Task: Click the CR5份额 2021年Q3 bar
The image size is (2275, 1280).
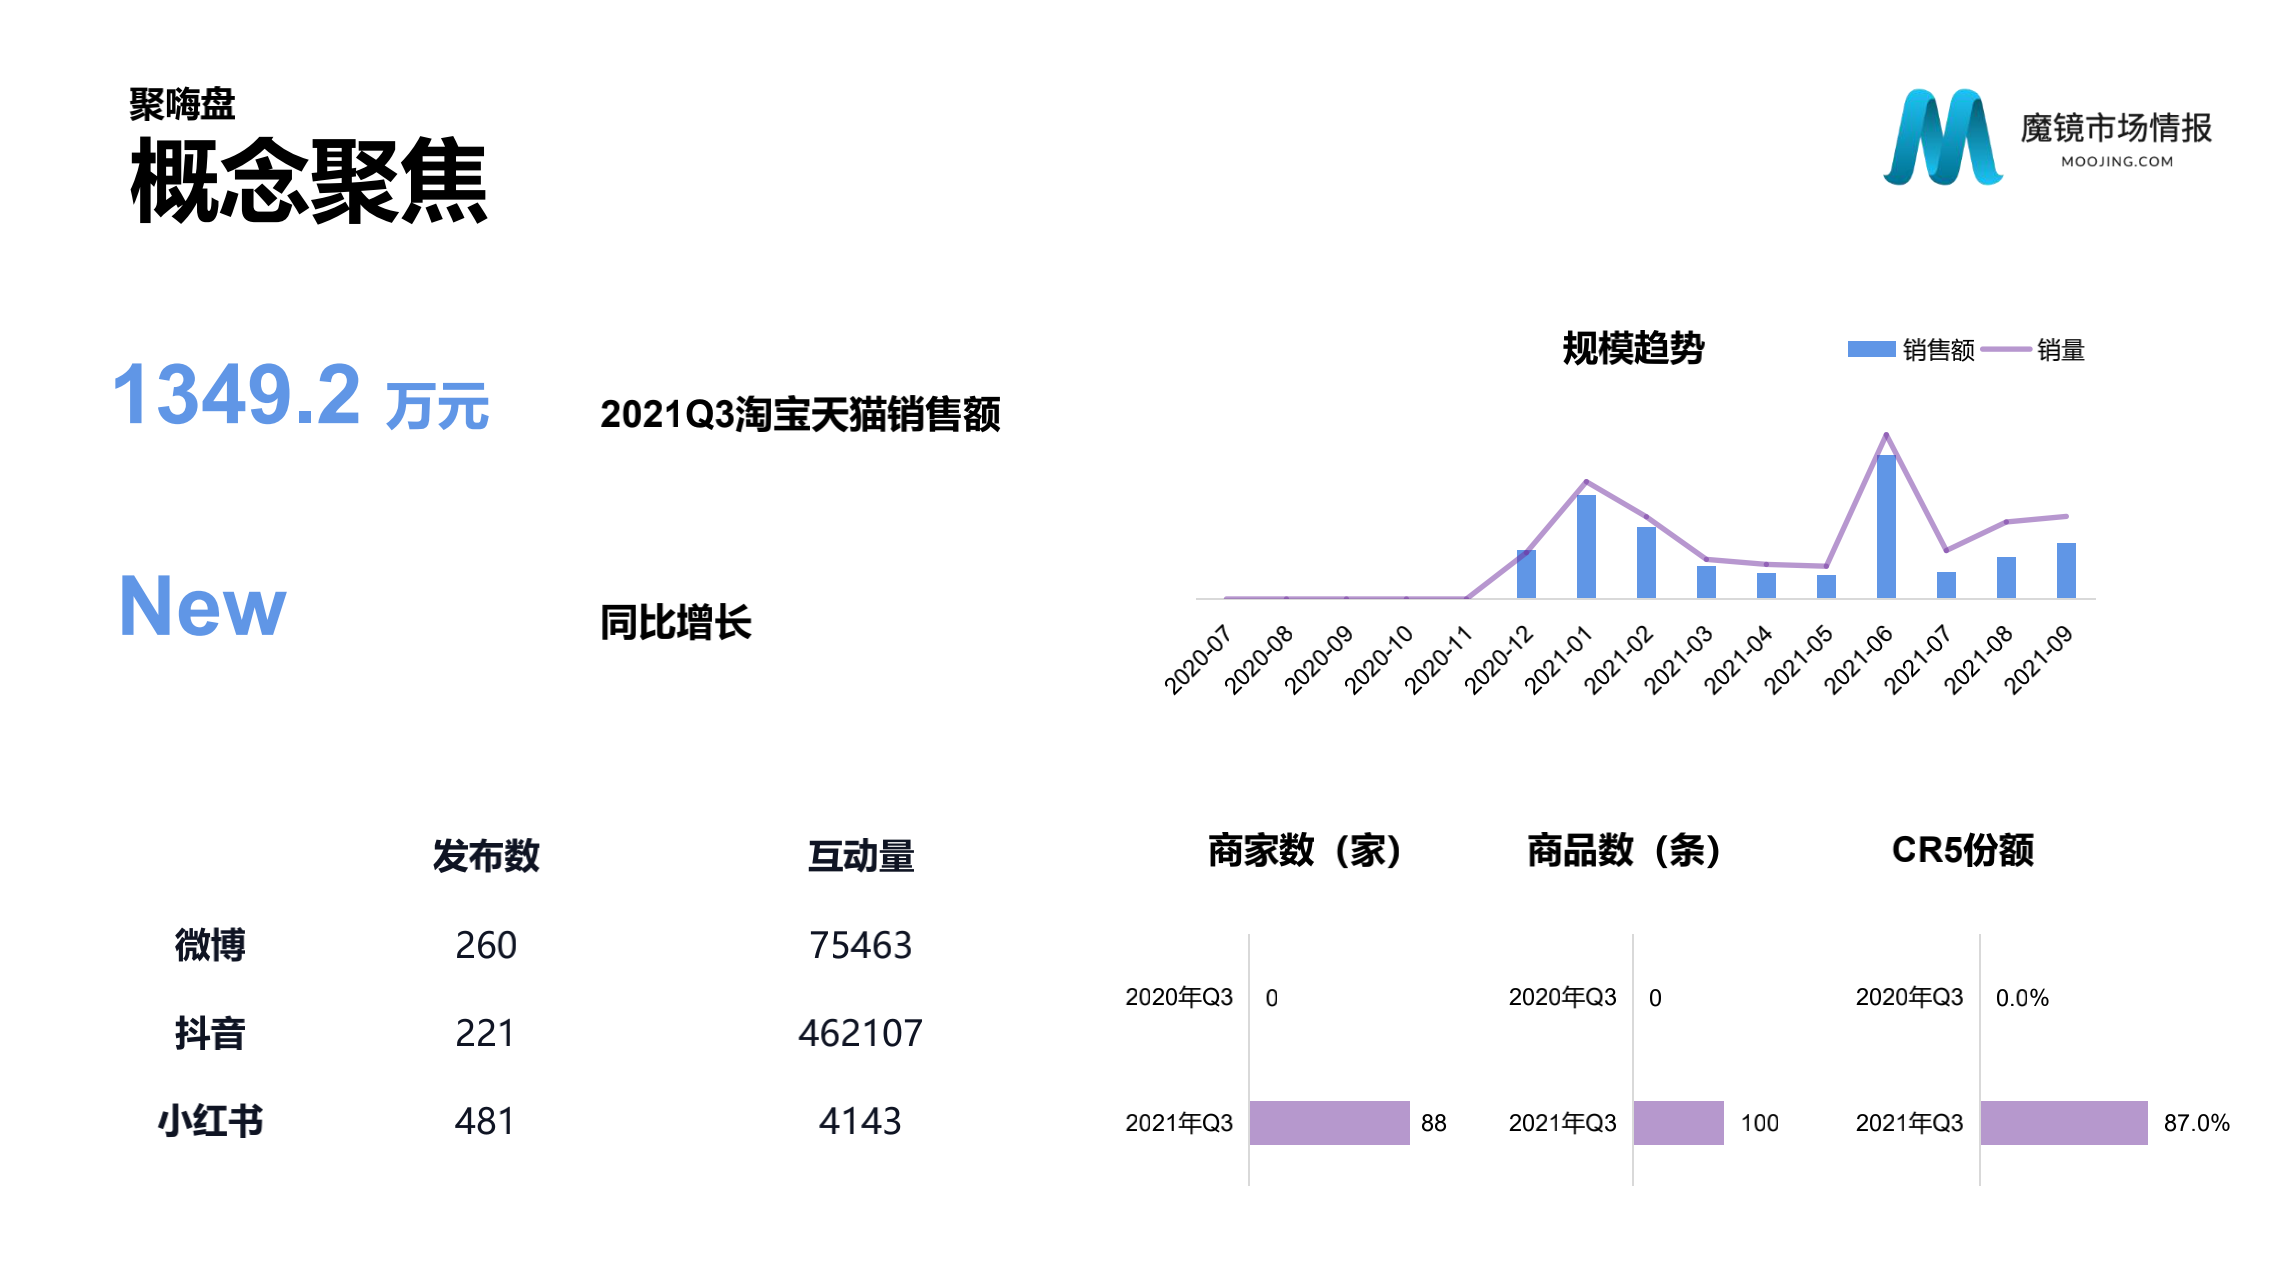Action: coord(2063,1122)
